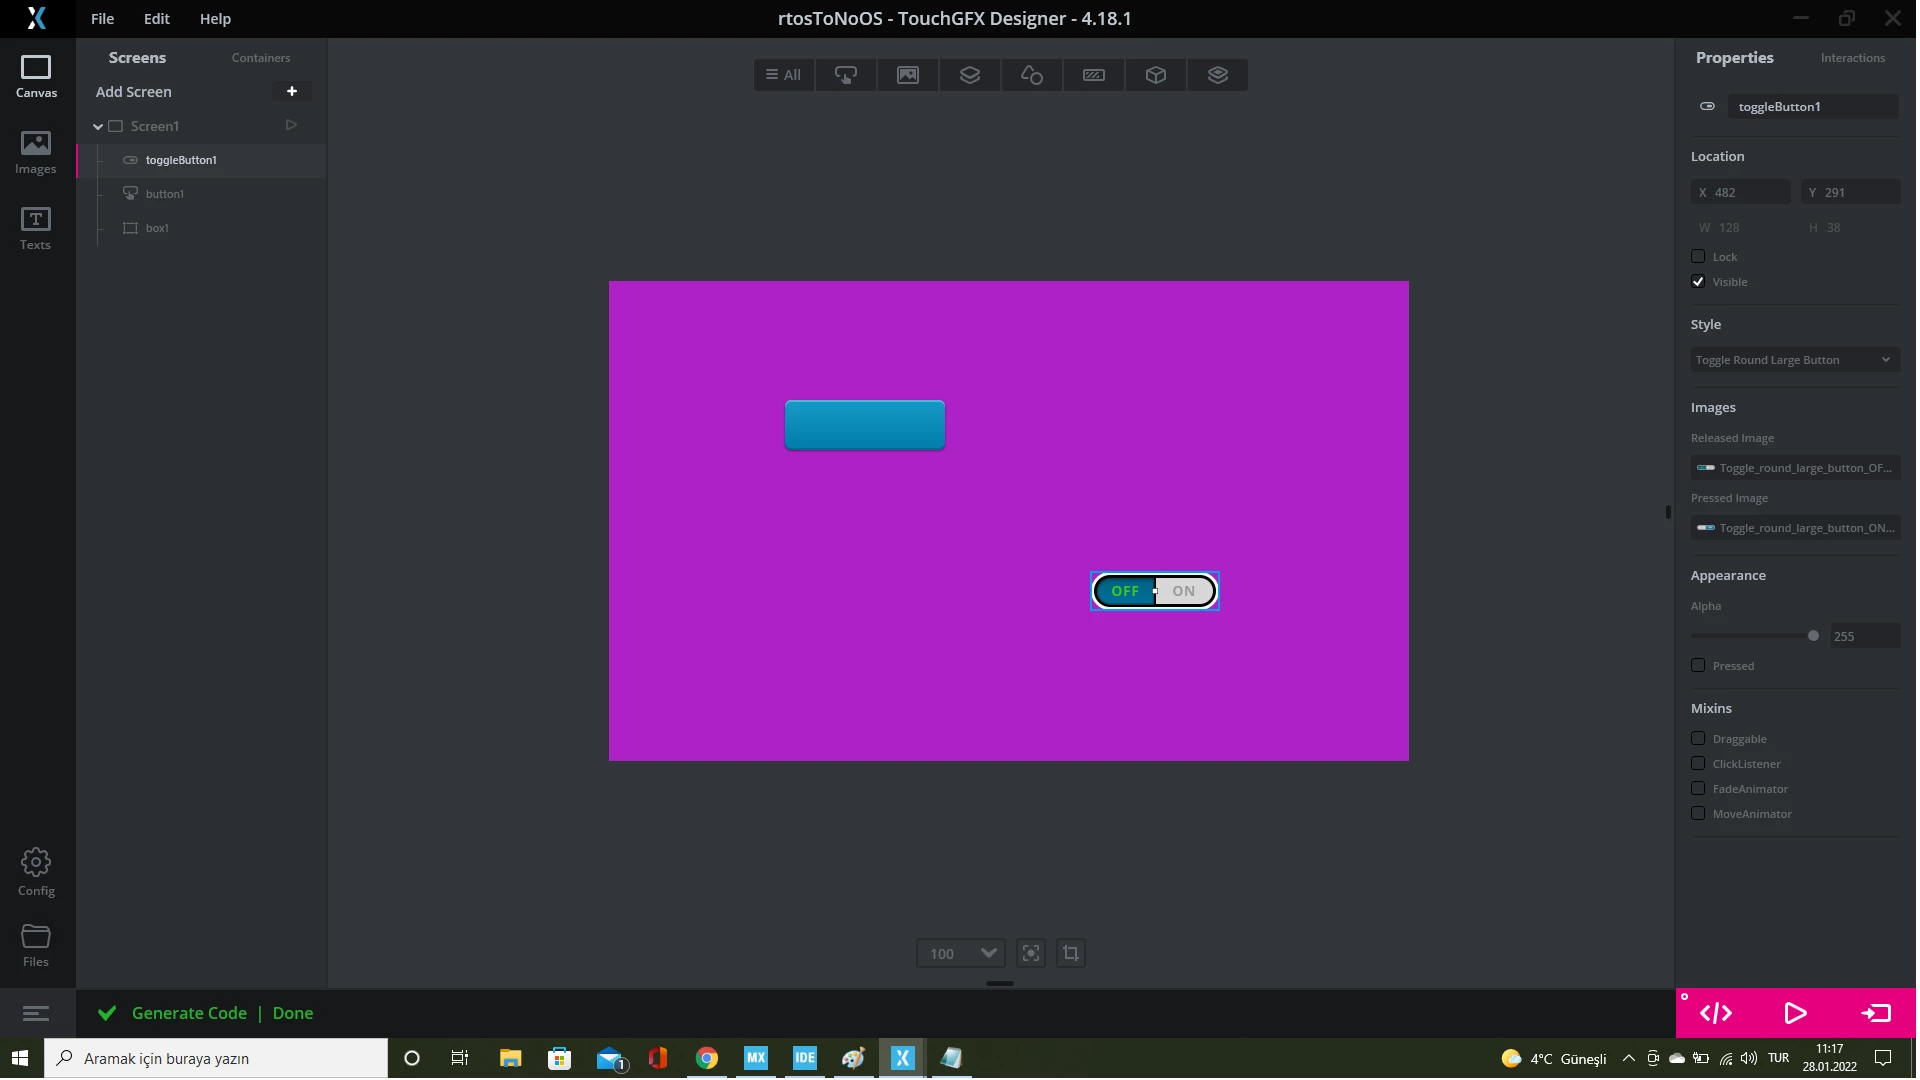Click the Run Target arrow icon

pyautogui.click(x=1876, y=1013)
